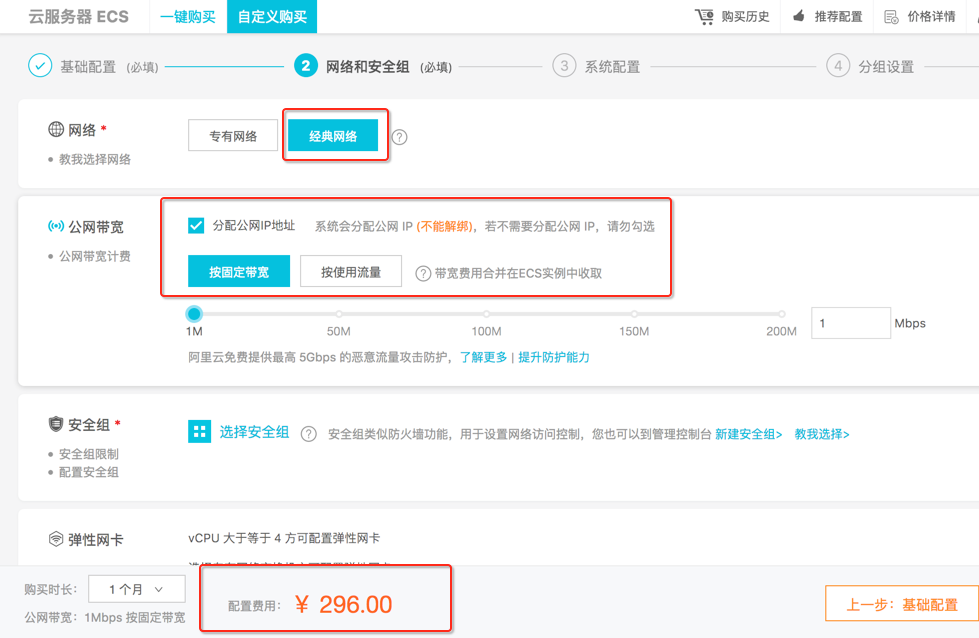Open the 自定义购买 tab

(x=272, y=17)
